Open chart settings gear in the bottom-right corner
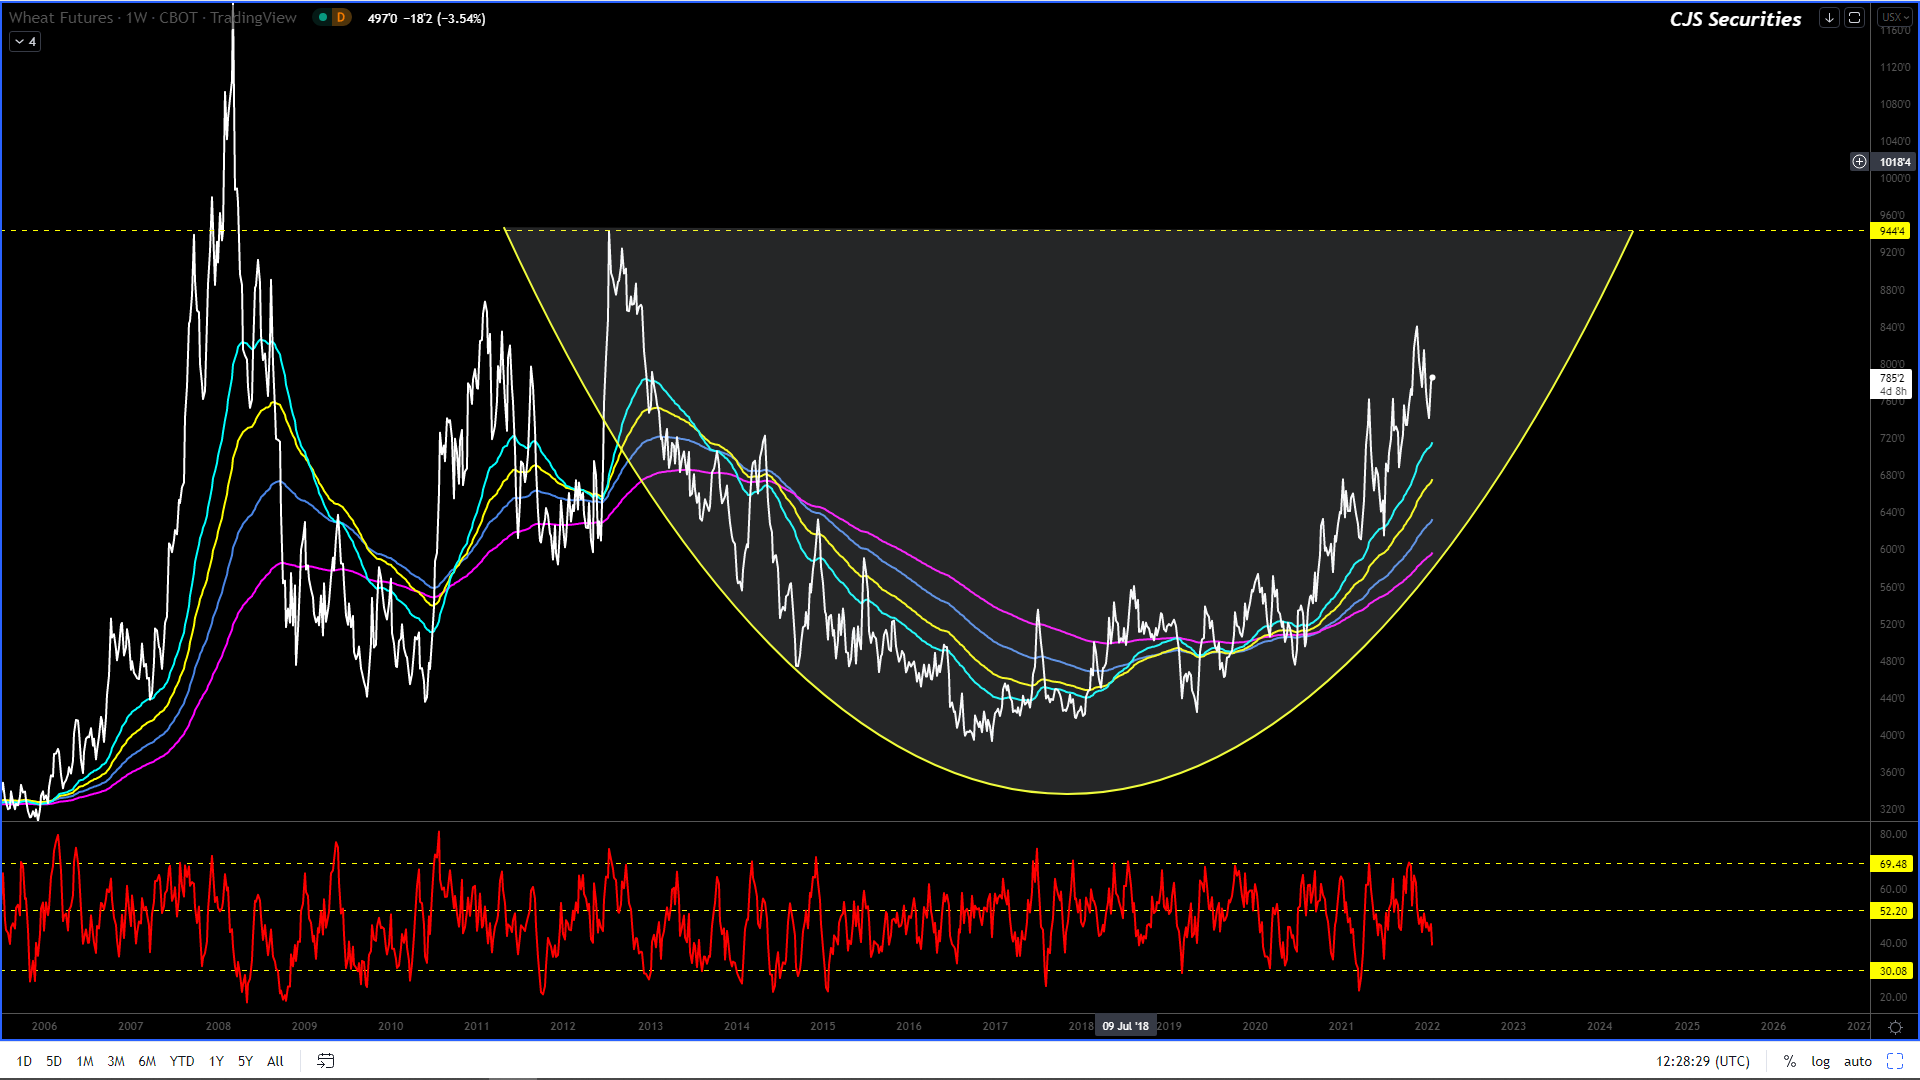 [1895, 1027]
